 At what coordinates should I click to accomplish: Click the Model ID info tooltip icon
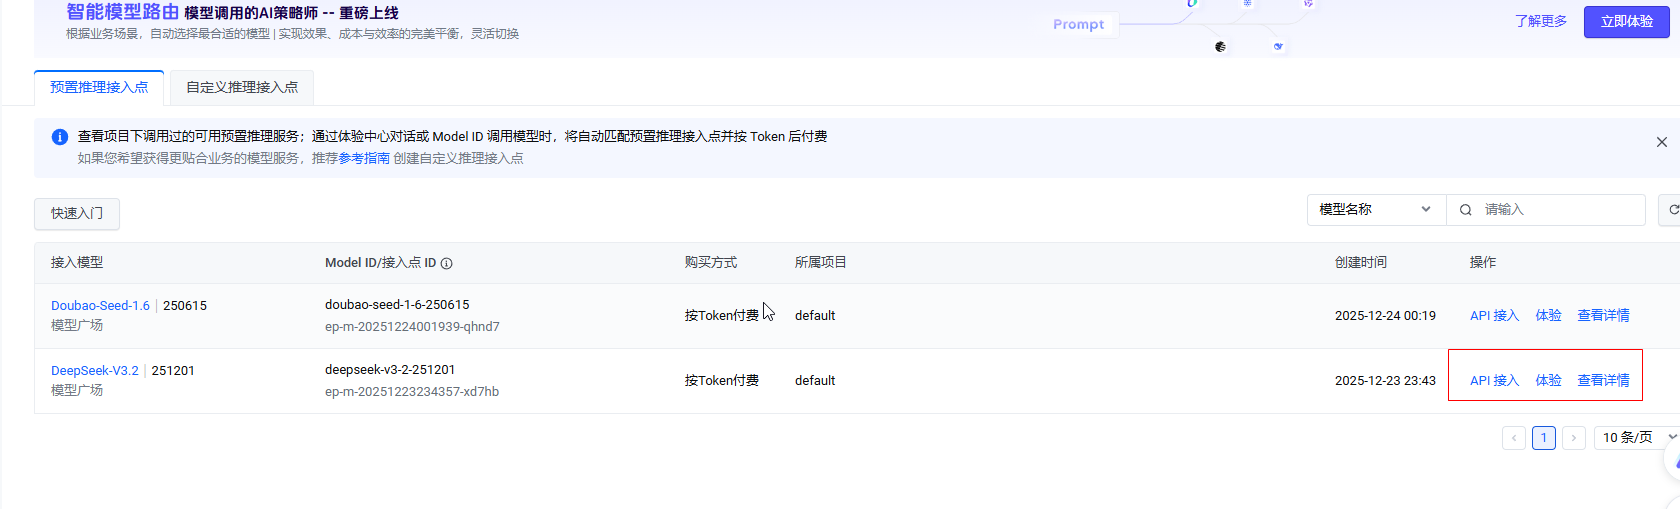click(x=447, y=263)
